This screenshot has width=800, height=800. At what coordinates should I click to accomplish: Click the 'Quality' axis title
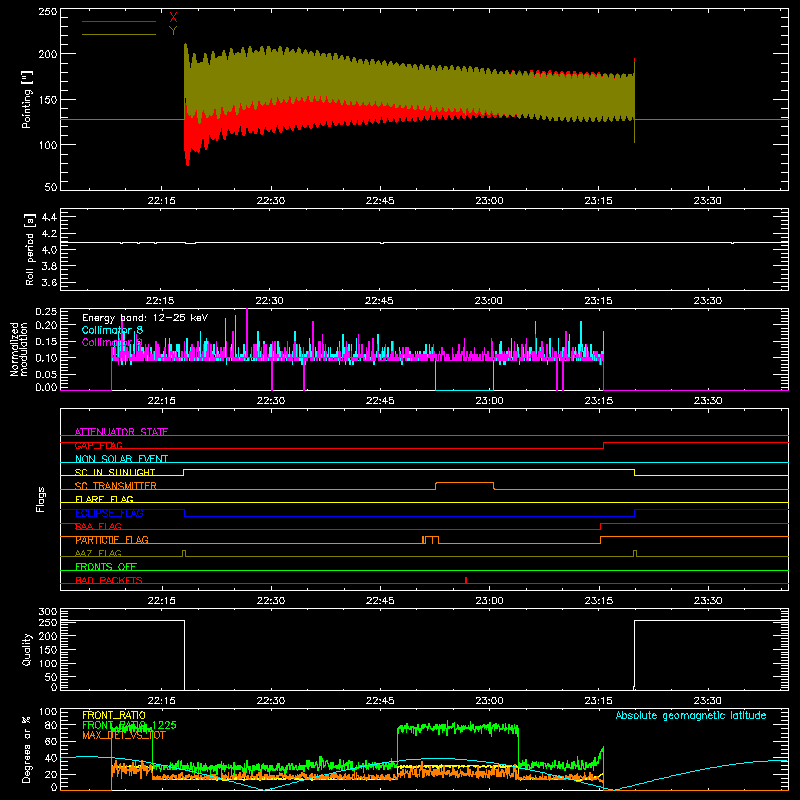click(x=27, y=649)
